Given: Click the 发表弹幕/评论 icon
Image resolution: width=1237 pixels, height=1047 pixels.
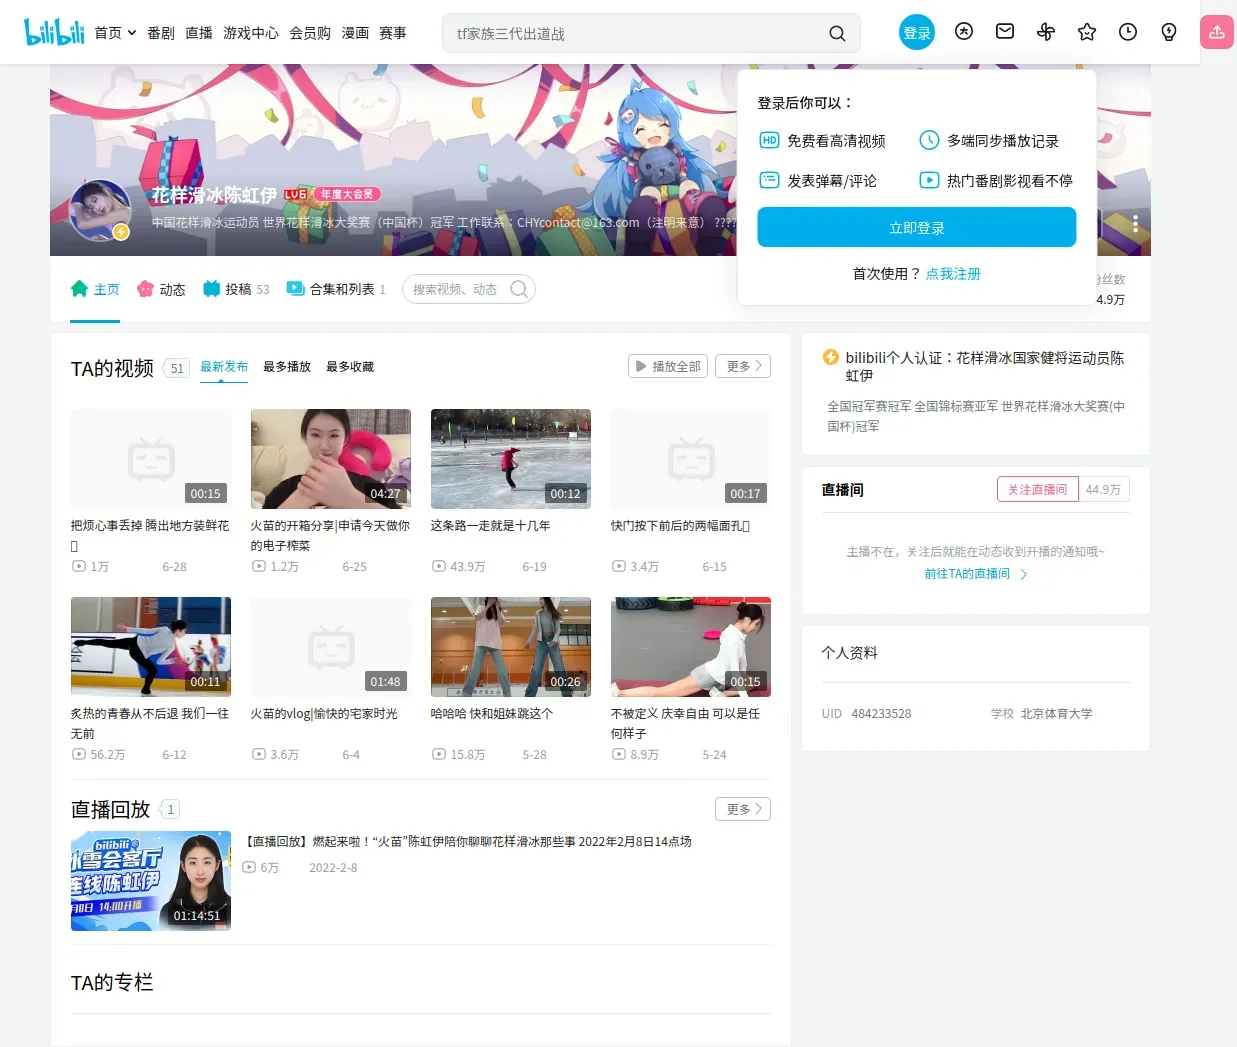Looking at the screenshot, I should [x=769, y=180].
